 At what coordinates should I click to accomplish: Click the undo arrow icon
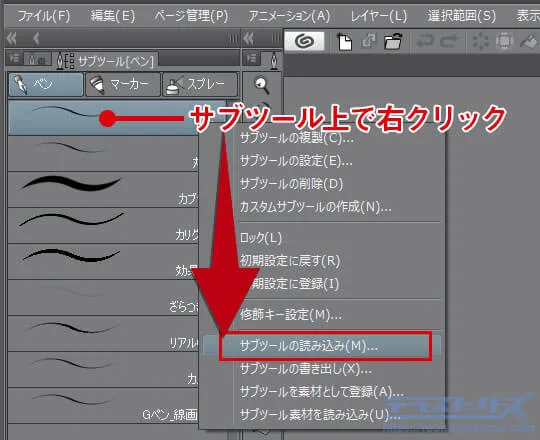425,41
